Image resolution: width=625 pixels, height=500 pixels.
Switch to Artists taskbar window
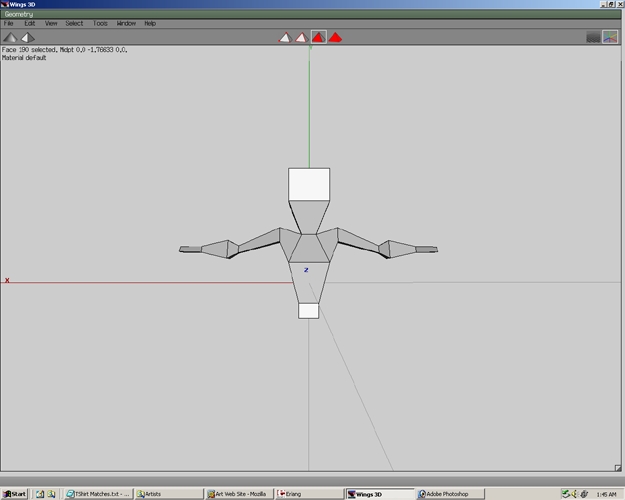pyautogui.click(x=169, y=494)
